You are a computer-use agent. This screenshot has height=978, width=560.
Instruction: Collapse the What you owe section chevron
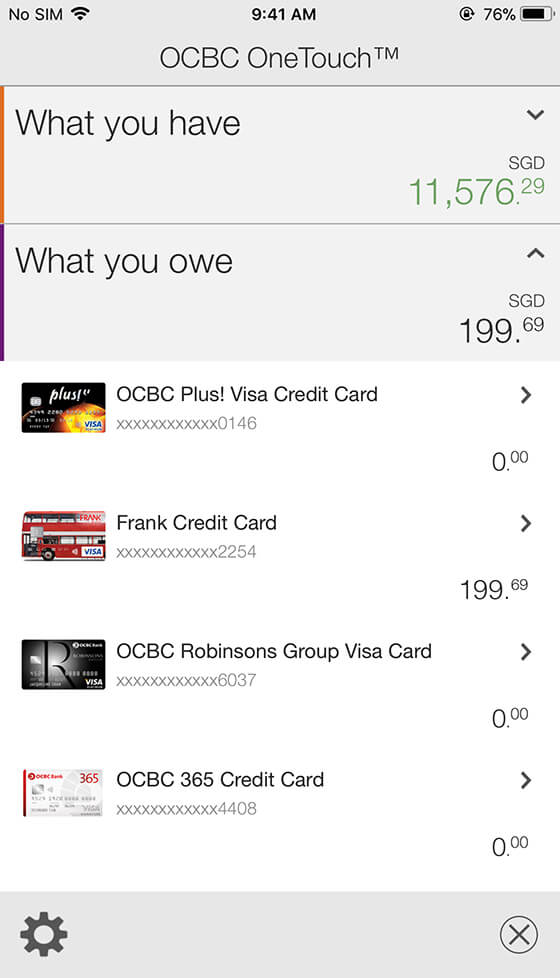pyautogui.click(x=535, y=253)
